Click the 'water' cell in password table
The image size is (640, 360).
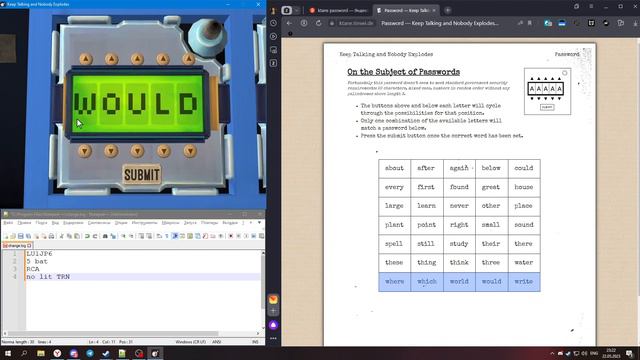524,262
